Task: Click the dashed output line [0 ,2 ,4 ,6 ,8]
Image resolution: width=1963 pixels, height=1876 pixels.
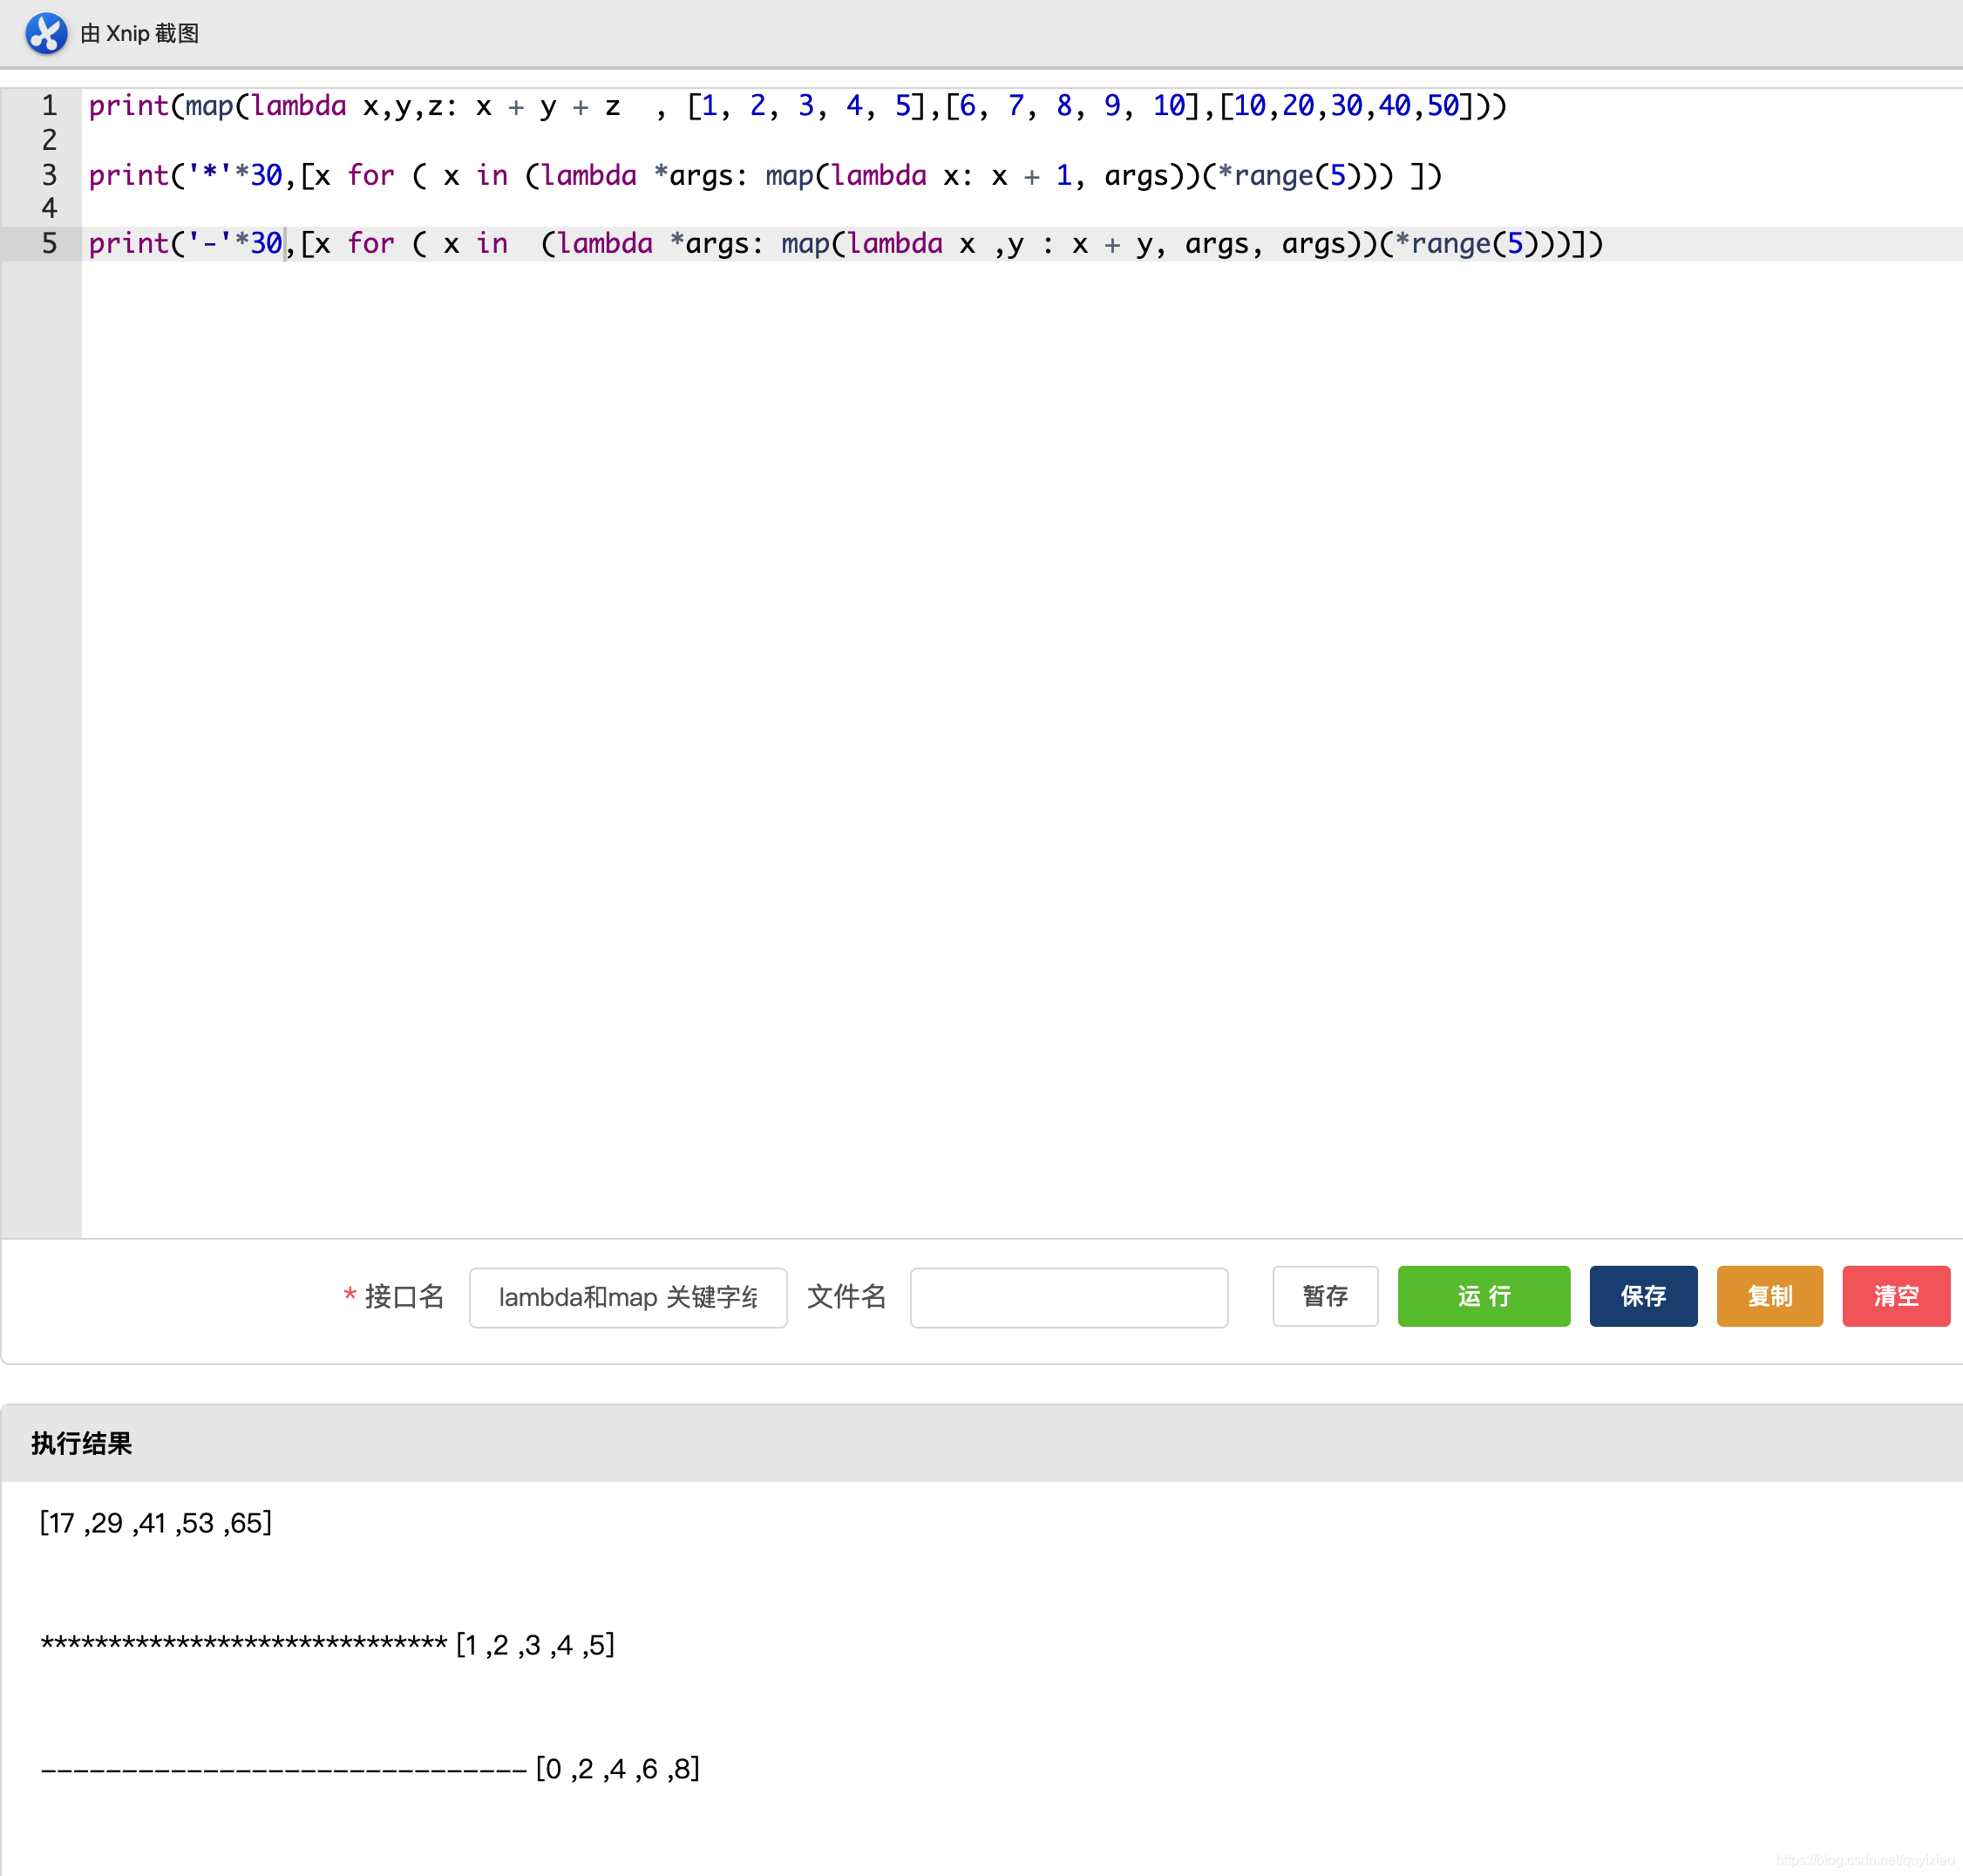Action: tap(370, 1769)
